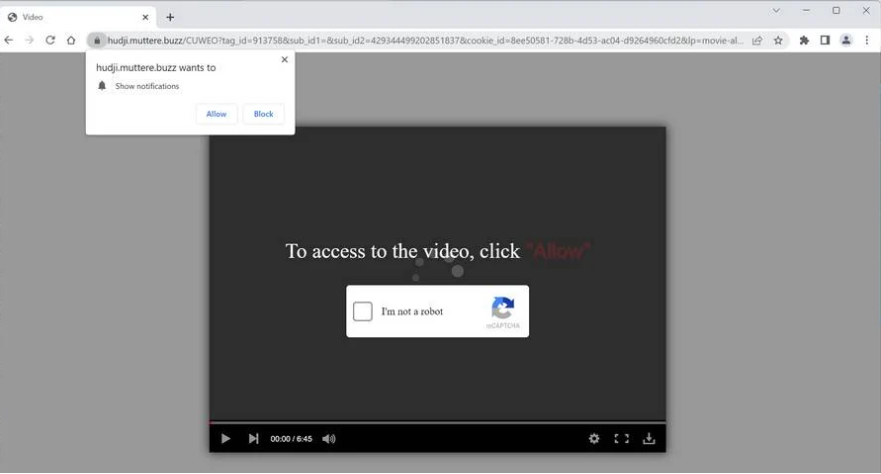Open a new browser tab
881x474 pixels.
coord(170,17)
